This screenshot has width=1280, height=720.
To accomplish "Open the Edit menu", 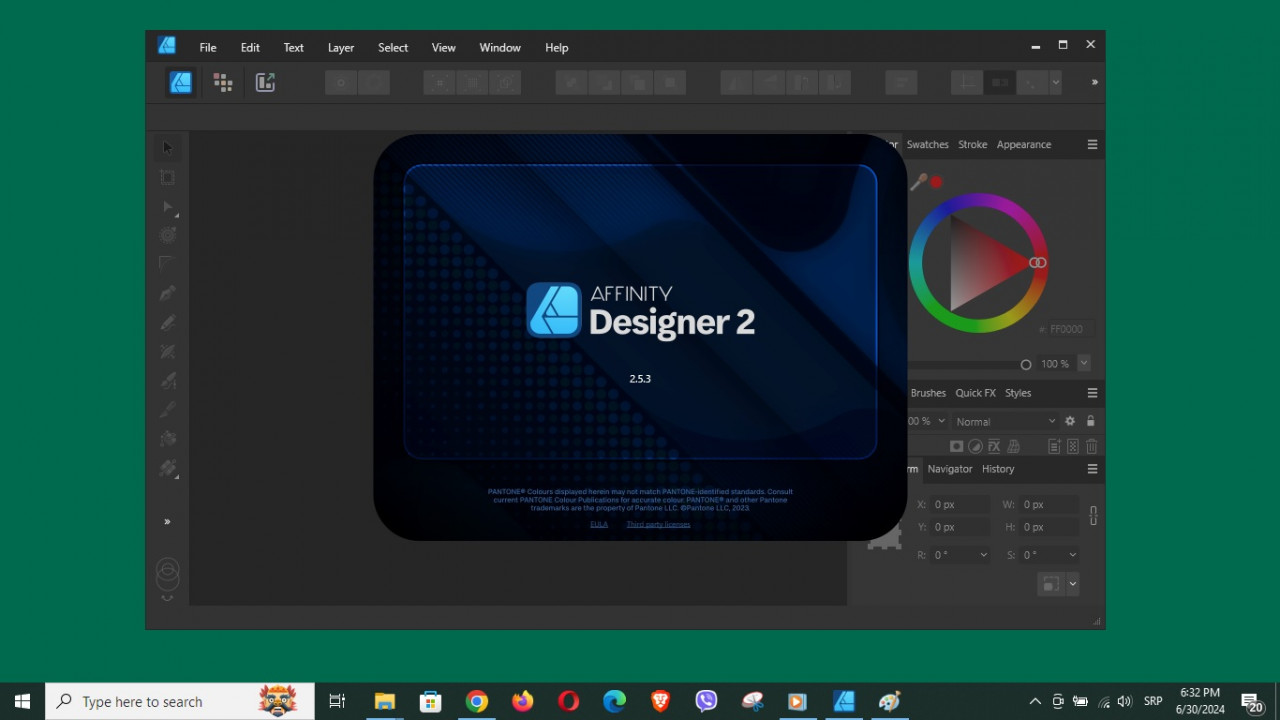I will pyautogui.click(x=250, y=47).
